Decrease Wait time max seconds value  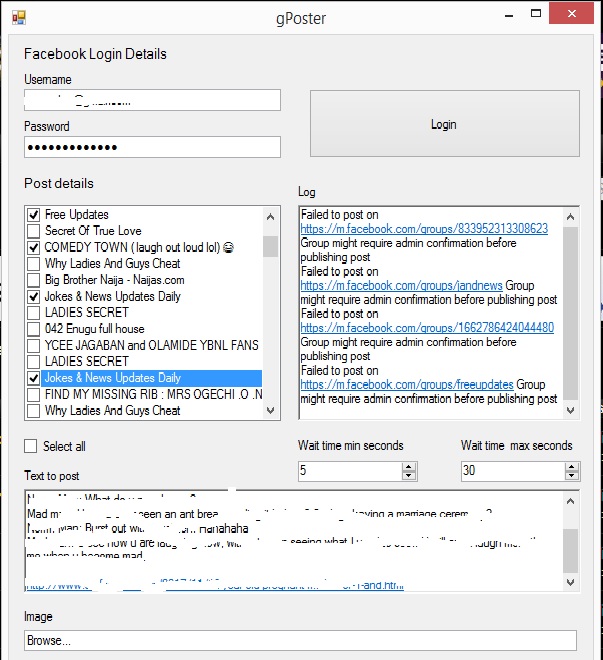571,476
